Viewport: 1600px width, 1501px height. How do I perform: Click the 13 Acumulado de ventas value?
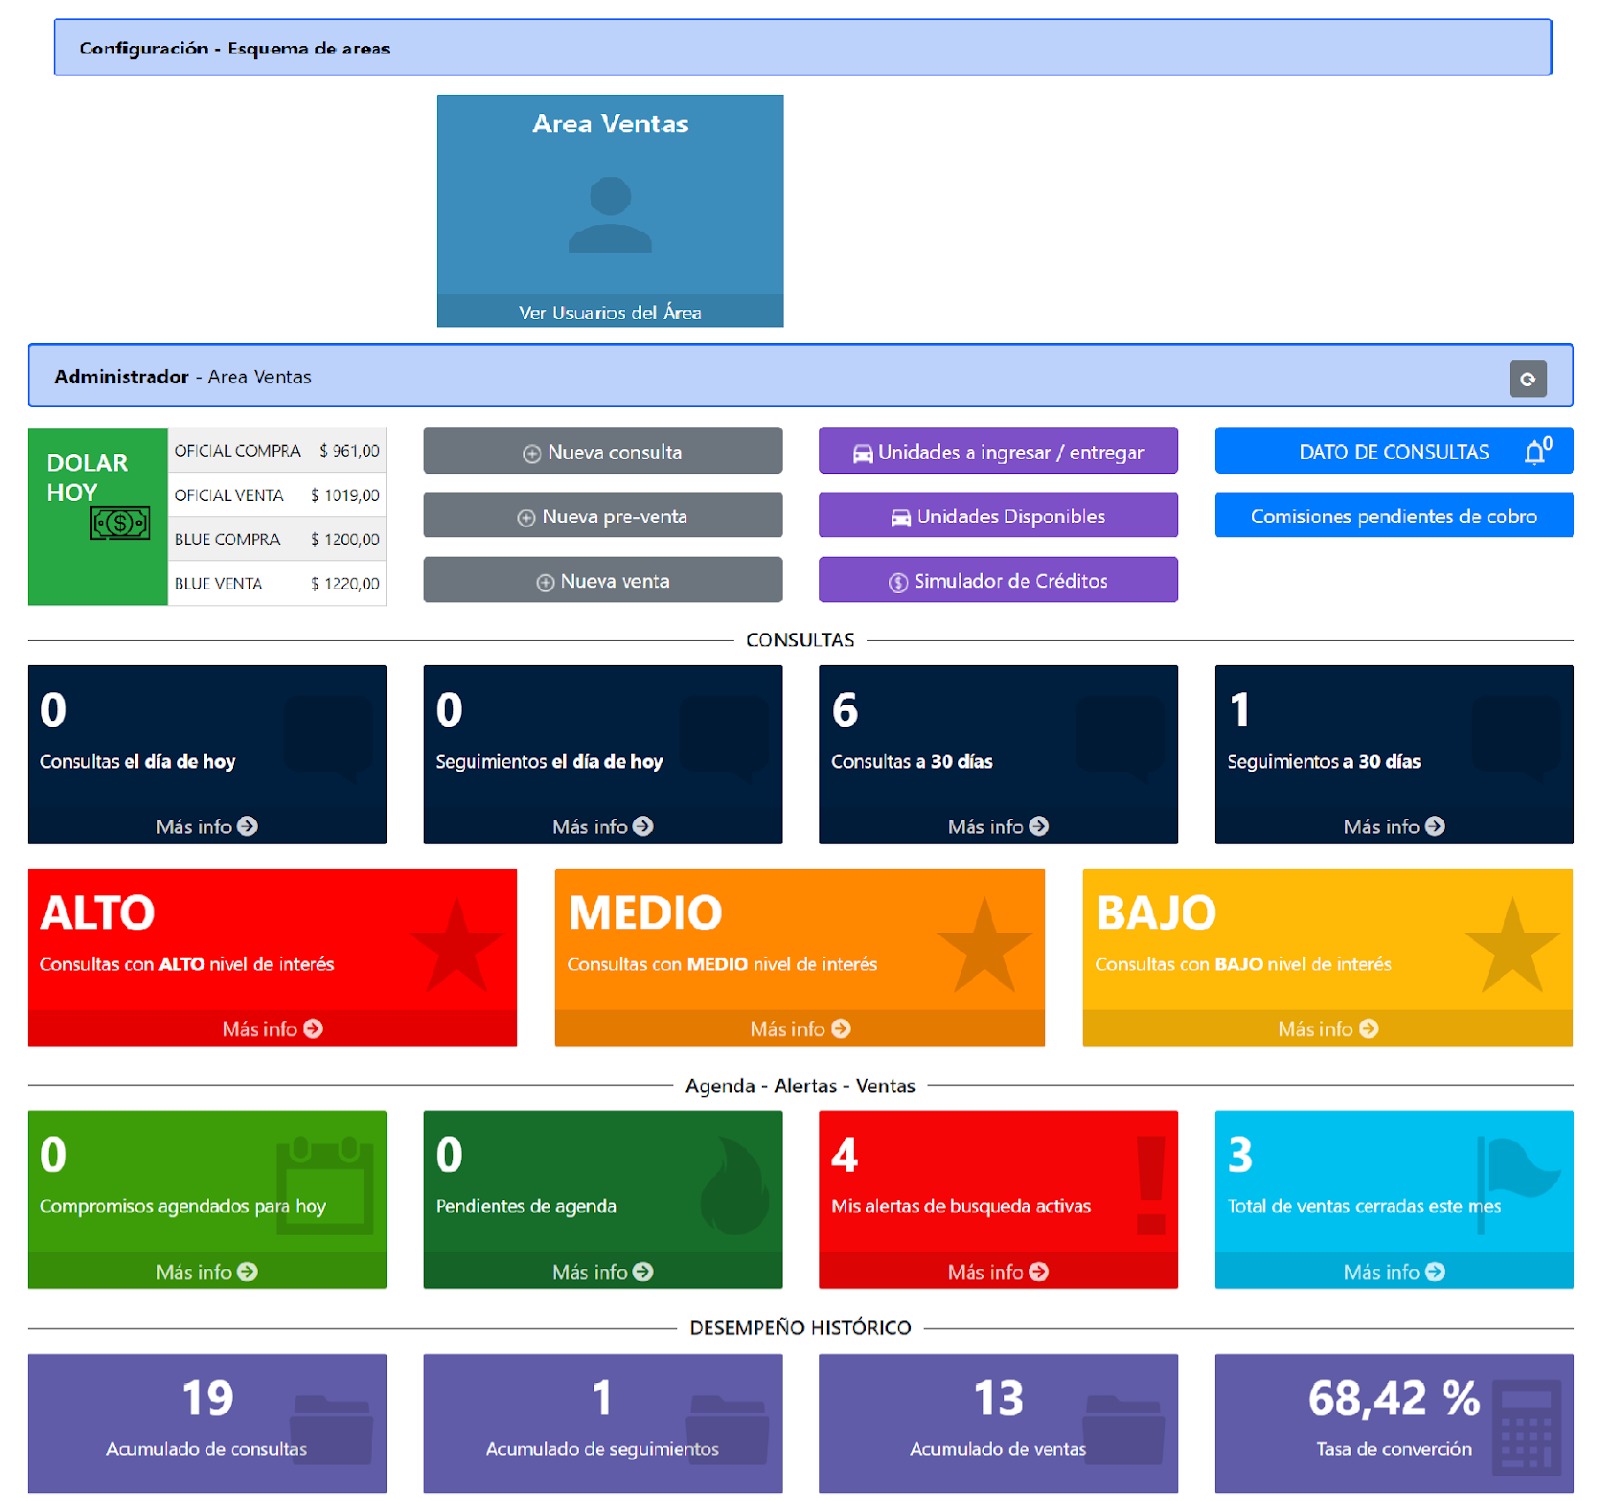[998, 1398]
